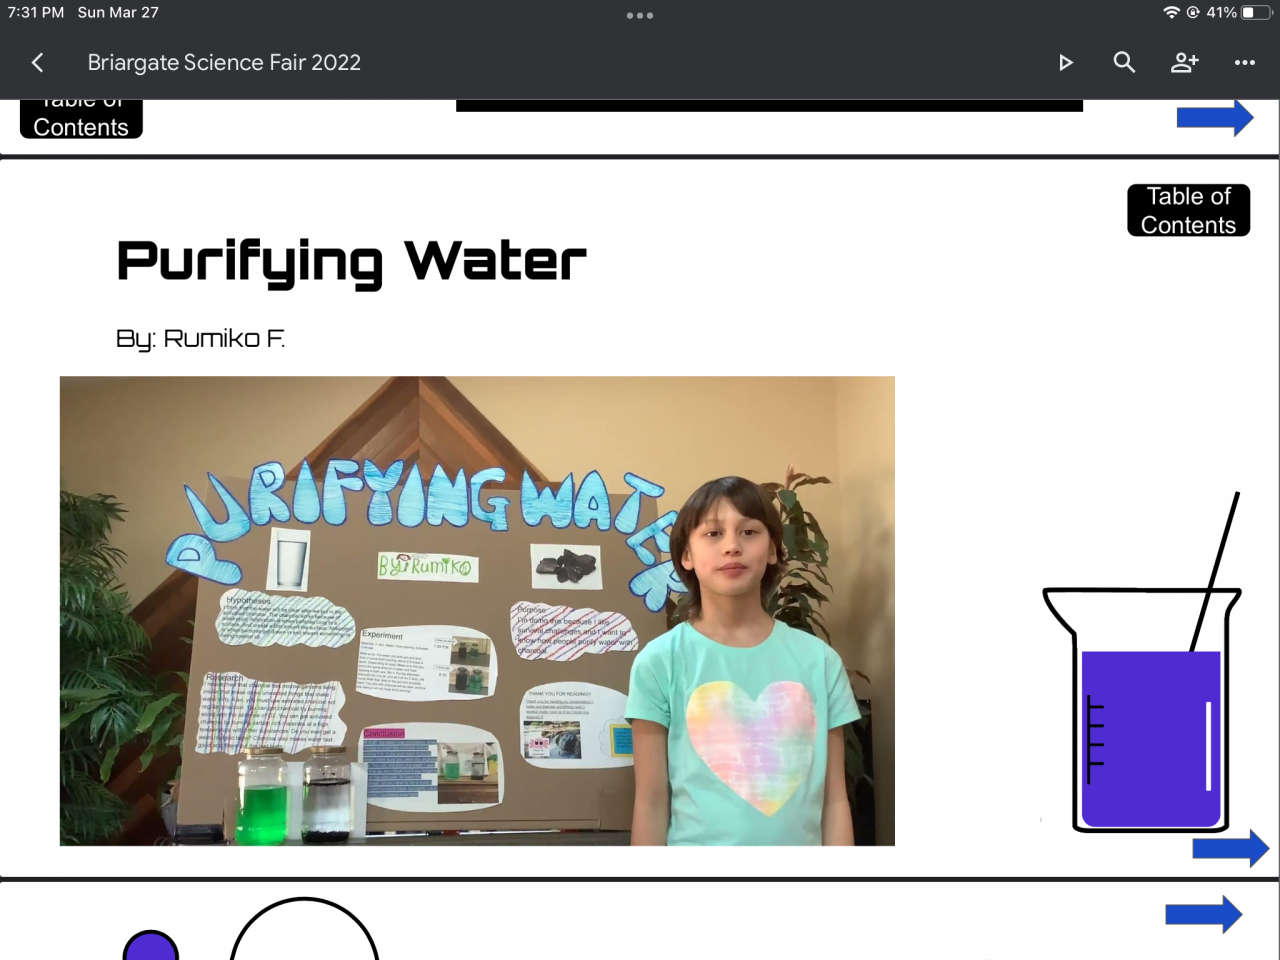Tap the orientation lock status icon
The height and width of the screenshot is (960, 1280).
pos(1193,13)
